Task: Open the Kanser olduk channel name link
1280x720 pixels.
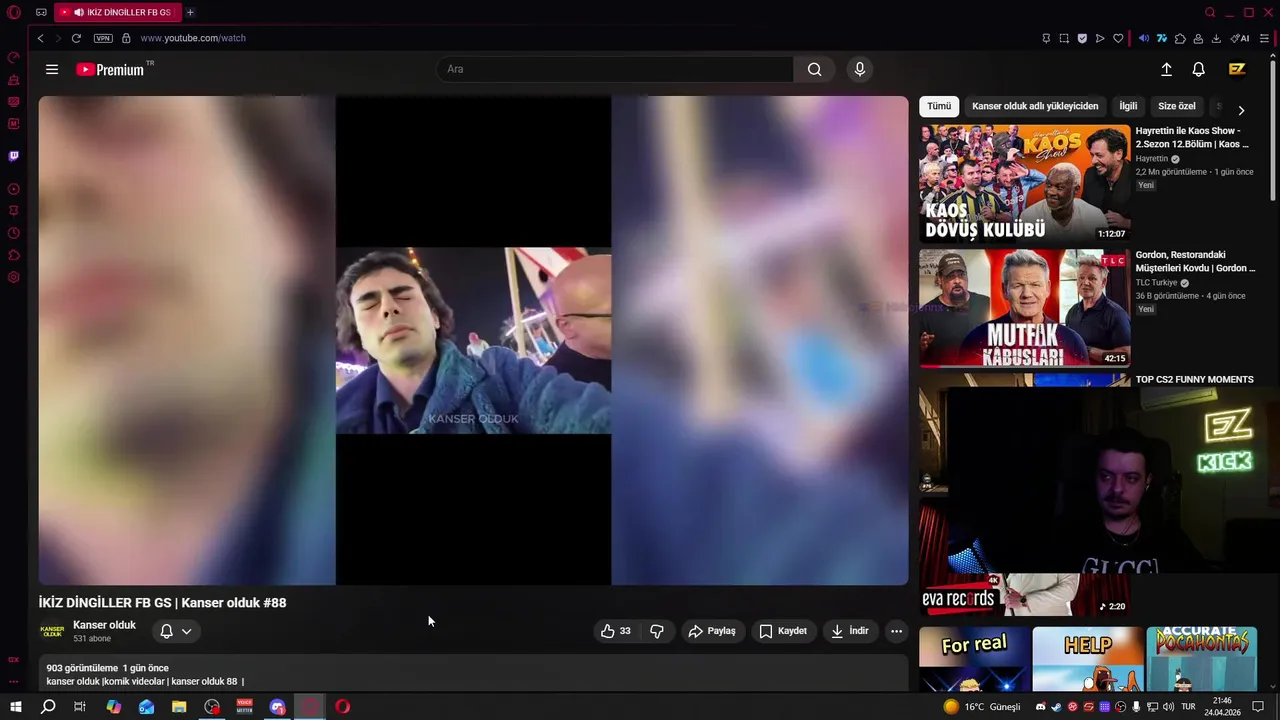Action: tap(104, 625)
